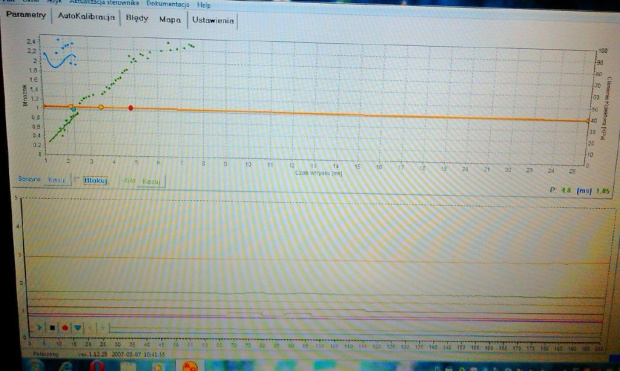Click the blue down-arrow load icon
Viewport: 620px width, 371px height.
[78, 327]
